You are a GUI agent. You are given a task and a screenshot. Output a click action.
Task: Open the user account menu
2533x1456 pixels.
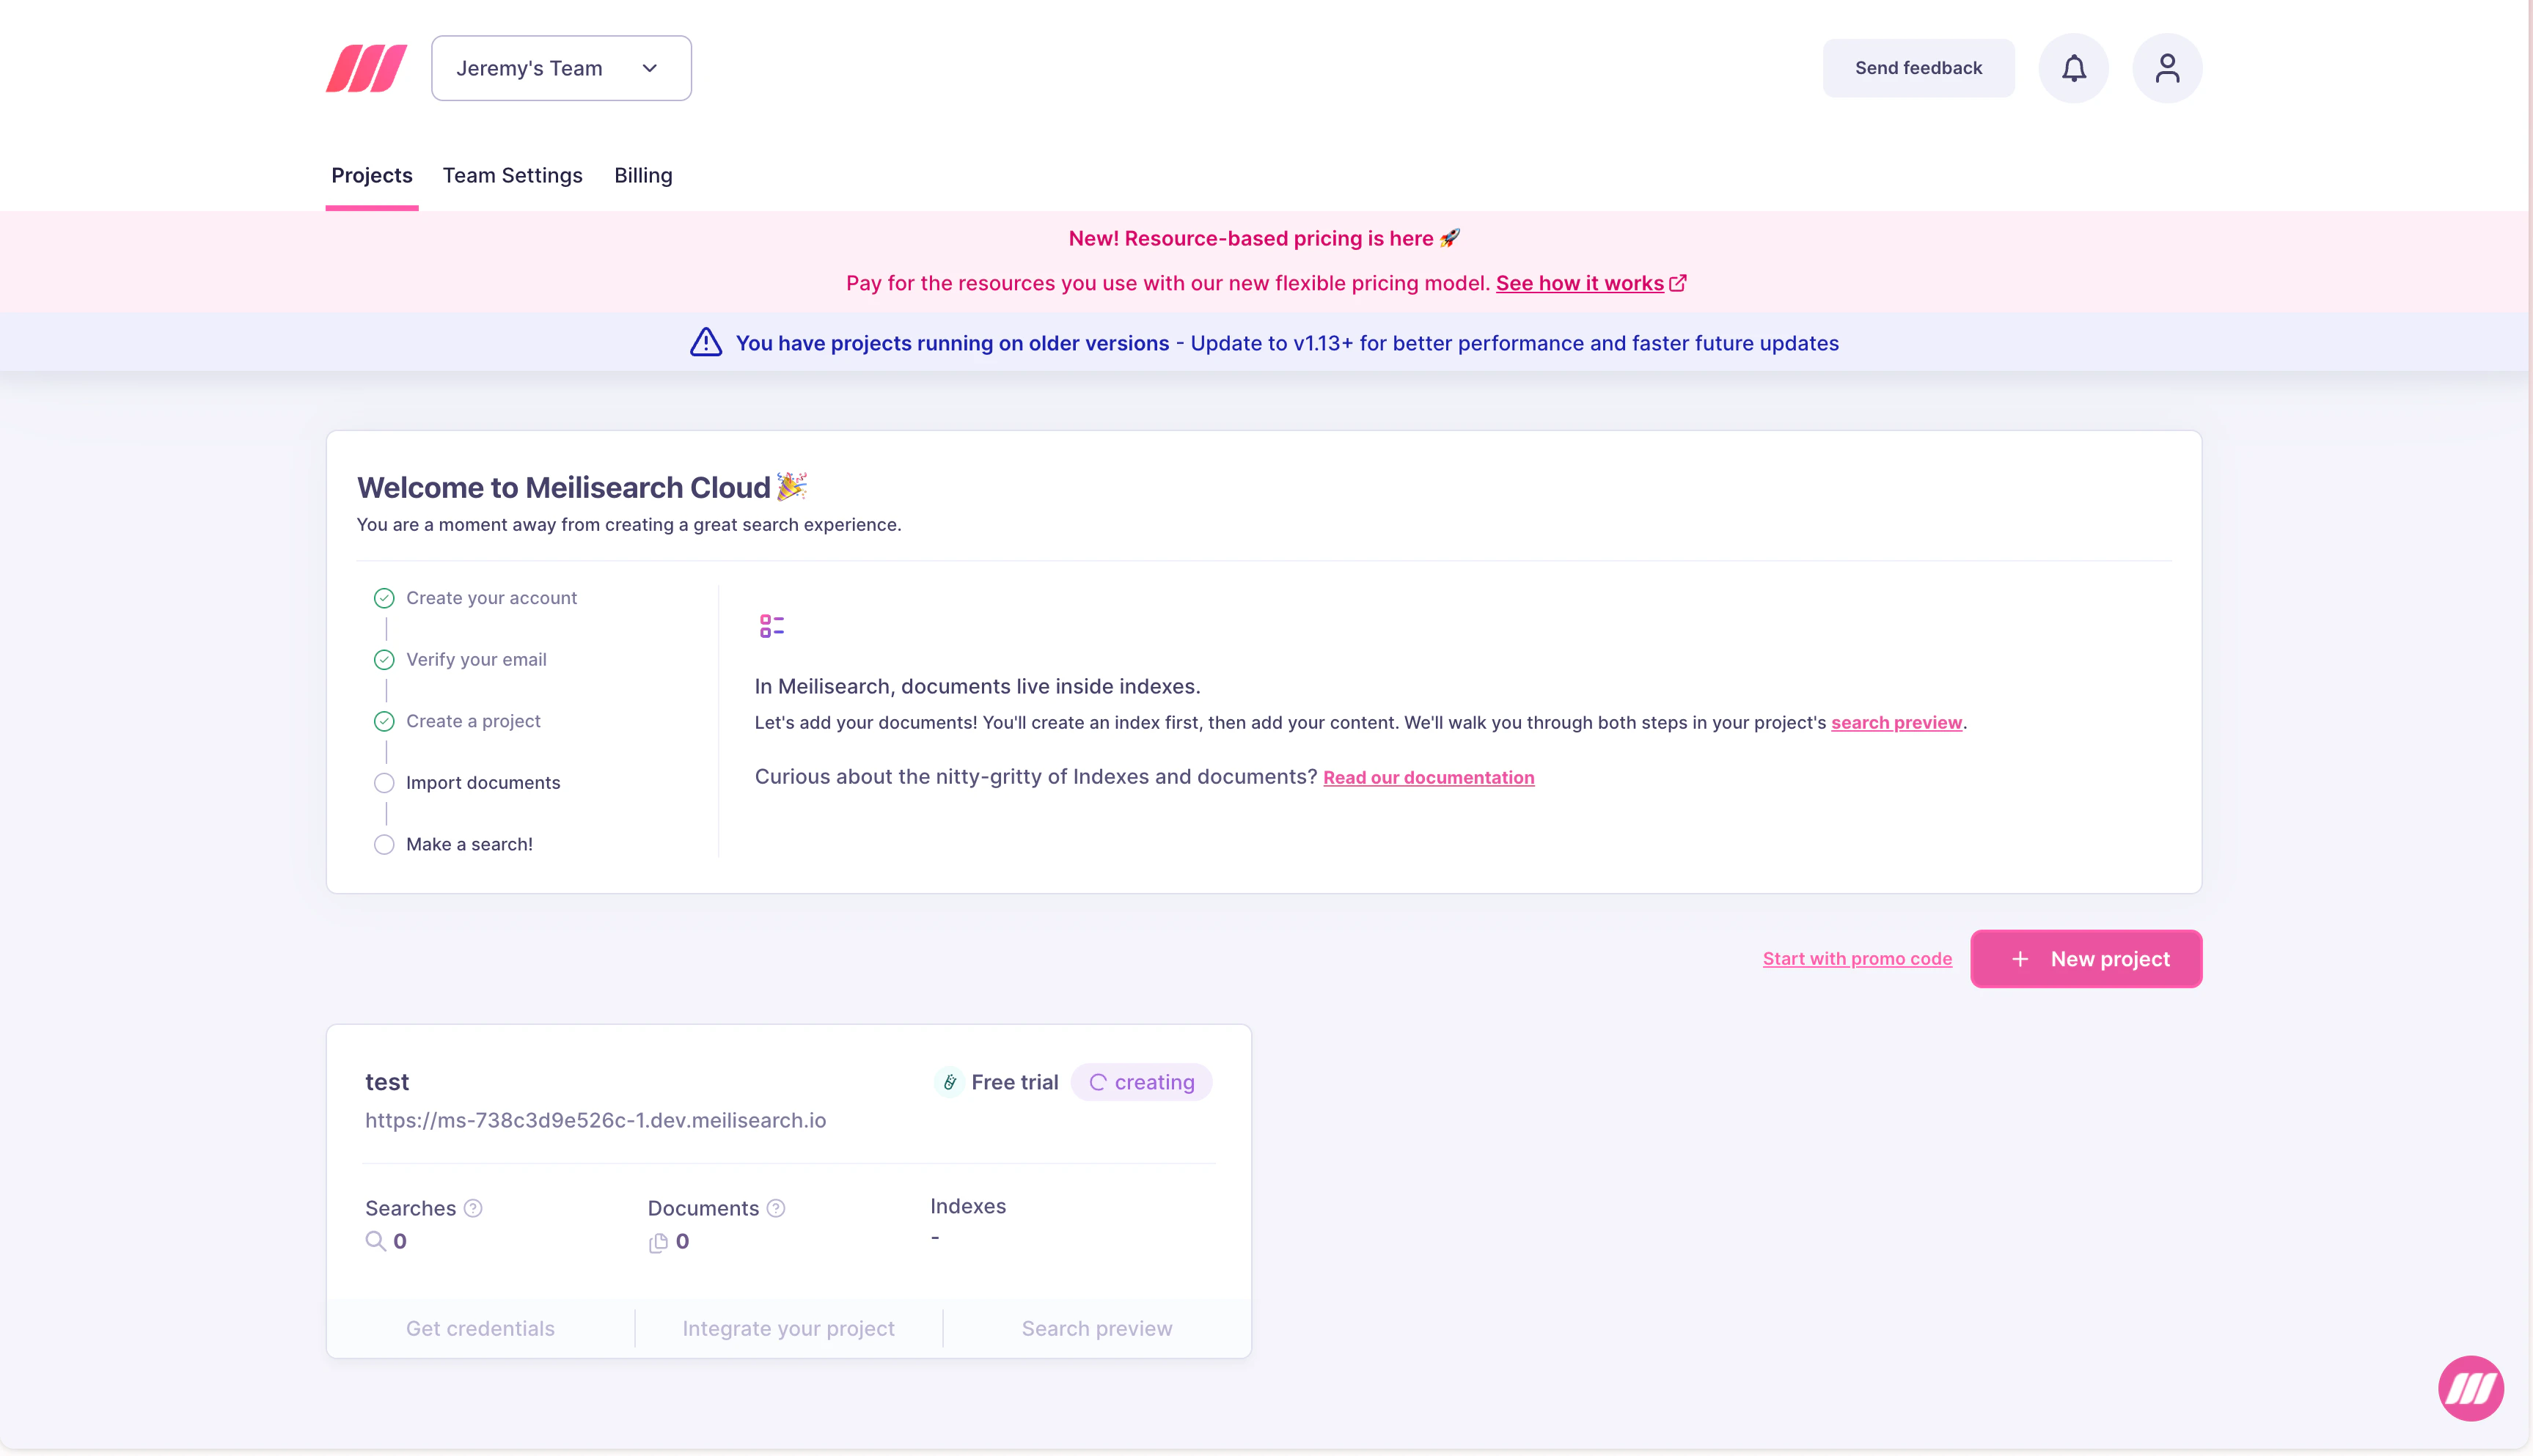(2167, 67)
